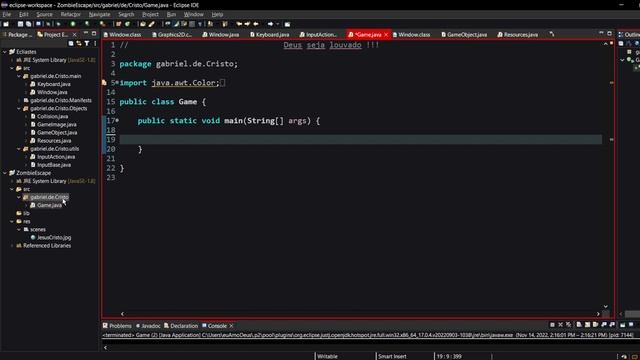Image resolution: width=640 pixels, height=360 pixels.
Task: Click the New Java Class green icon
Action: click(x=127, y=24)
